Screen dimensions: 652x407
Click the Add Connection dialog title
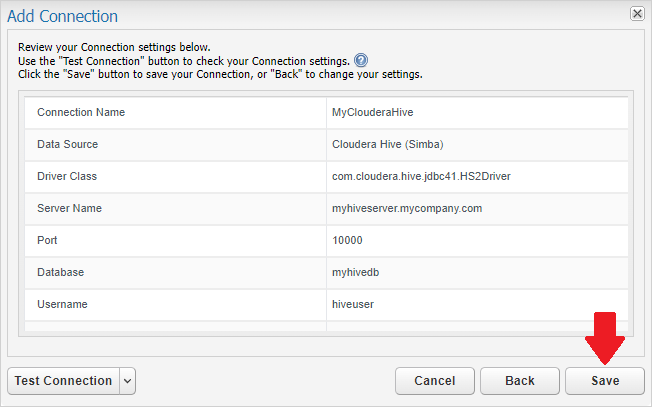62,16
